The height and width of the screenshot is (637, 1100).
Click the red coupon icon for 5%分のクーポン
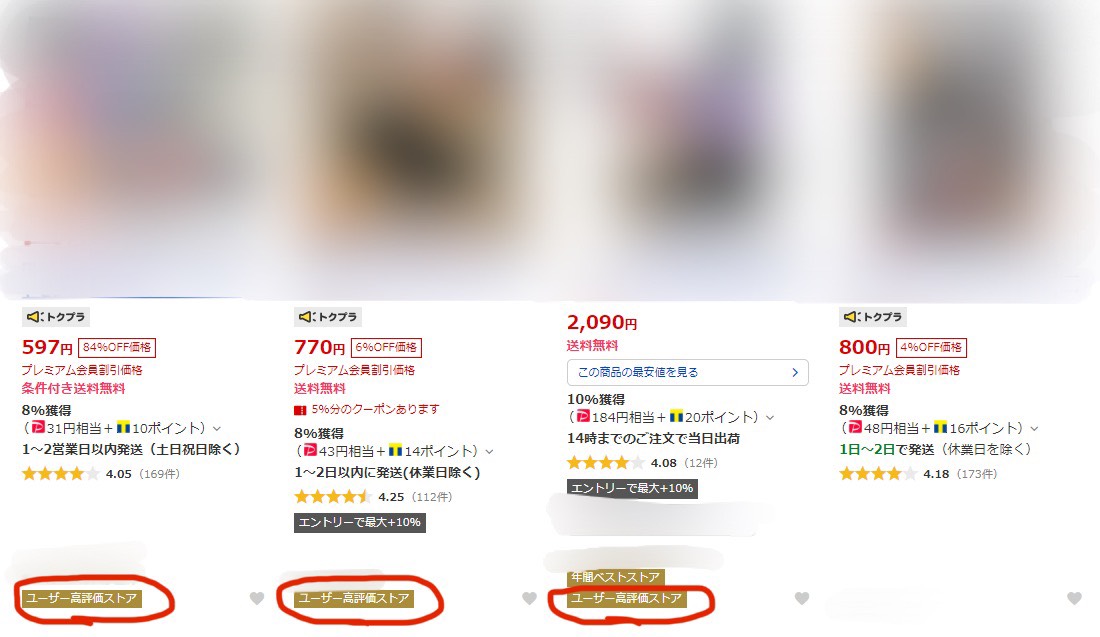pos(300,410)
